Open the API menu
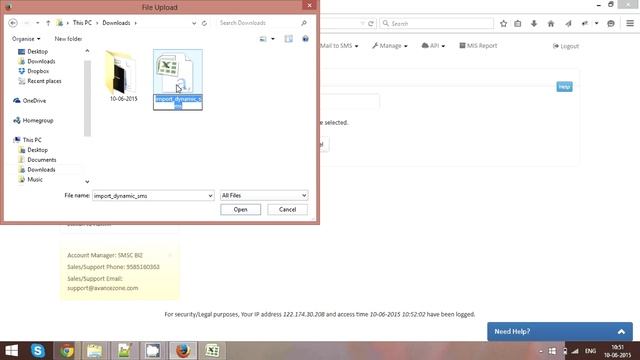Viewport: 640px width, 360px height. point(433,46)
